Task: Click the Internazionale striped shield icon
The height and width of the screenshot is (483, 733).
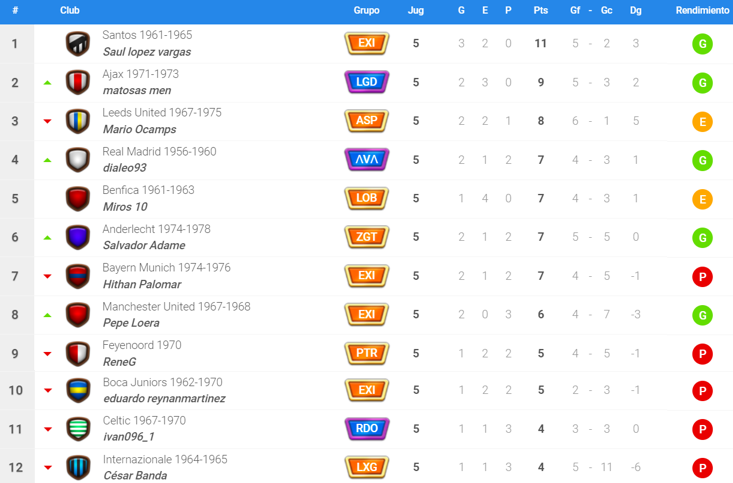Action: [x=78, y=467]
